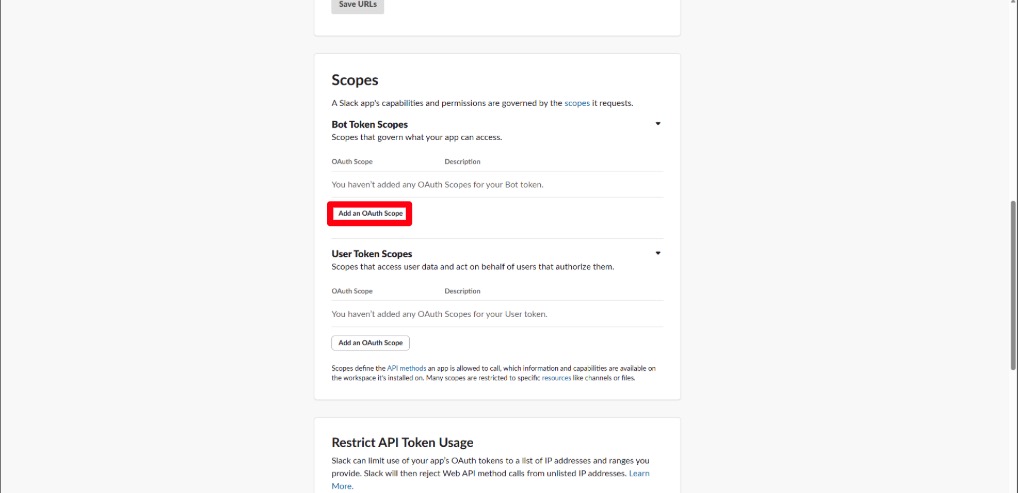Select Description column header under Bot Token Scopes

click(462, 161)
